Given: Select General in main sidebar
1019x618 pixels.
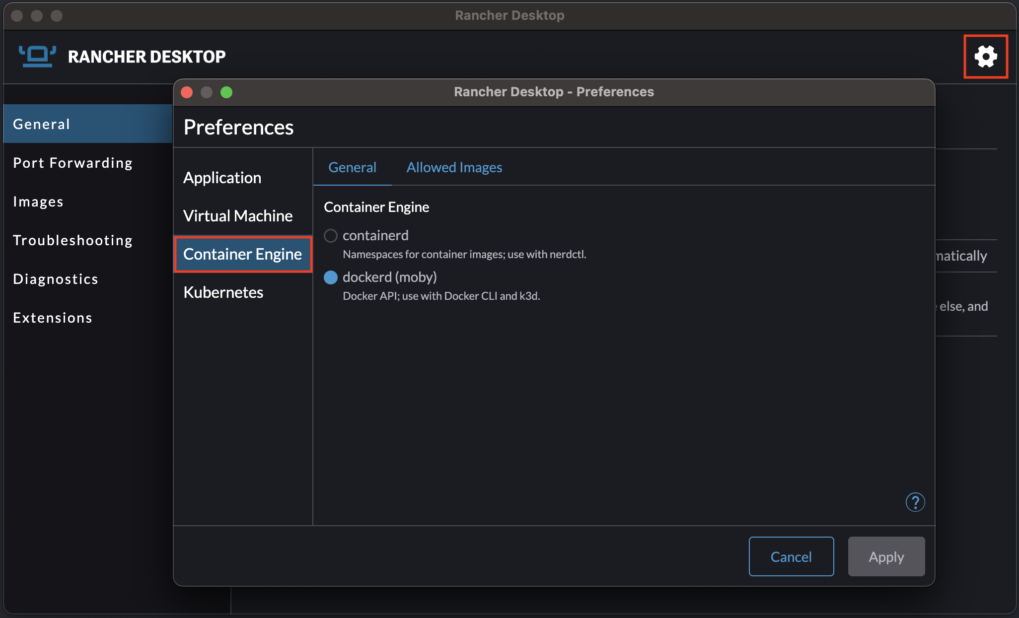Looking at the screenshot, I should click(x=42, y=124).
